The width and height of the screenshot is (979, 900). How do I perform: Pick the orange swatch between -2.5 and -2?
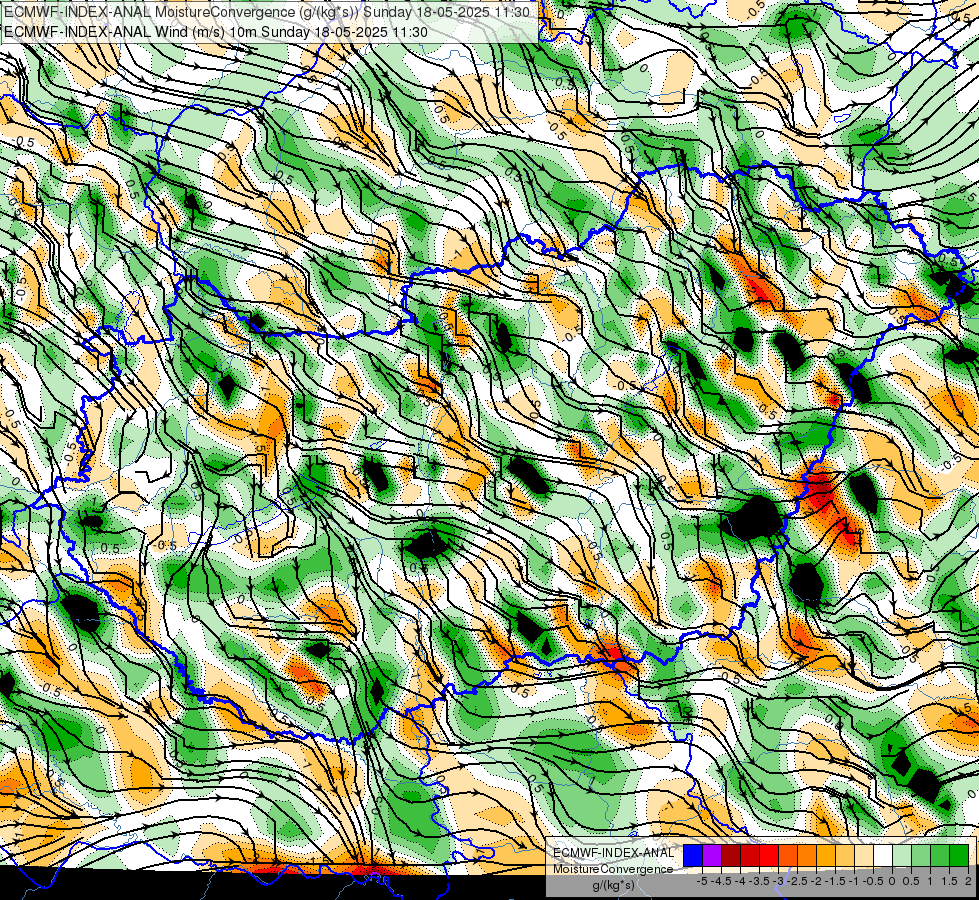[807, 856]
